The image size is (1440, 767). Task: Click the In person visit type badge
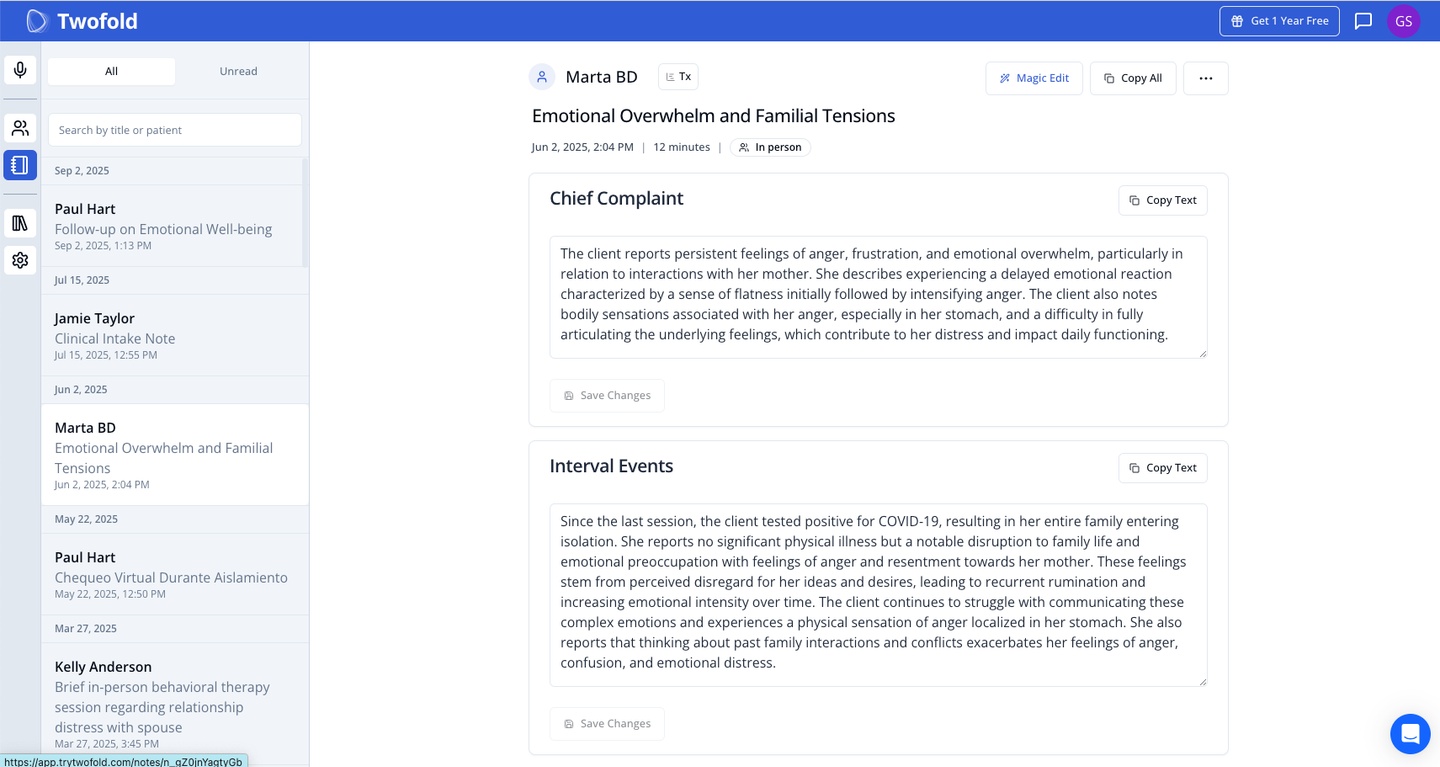click(x=770, y=147)
